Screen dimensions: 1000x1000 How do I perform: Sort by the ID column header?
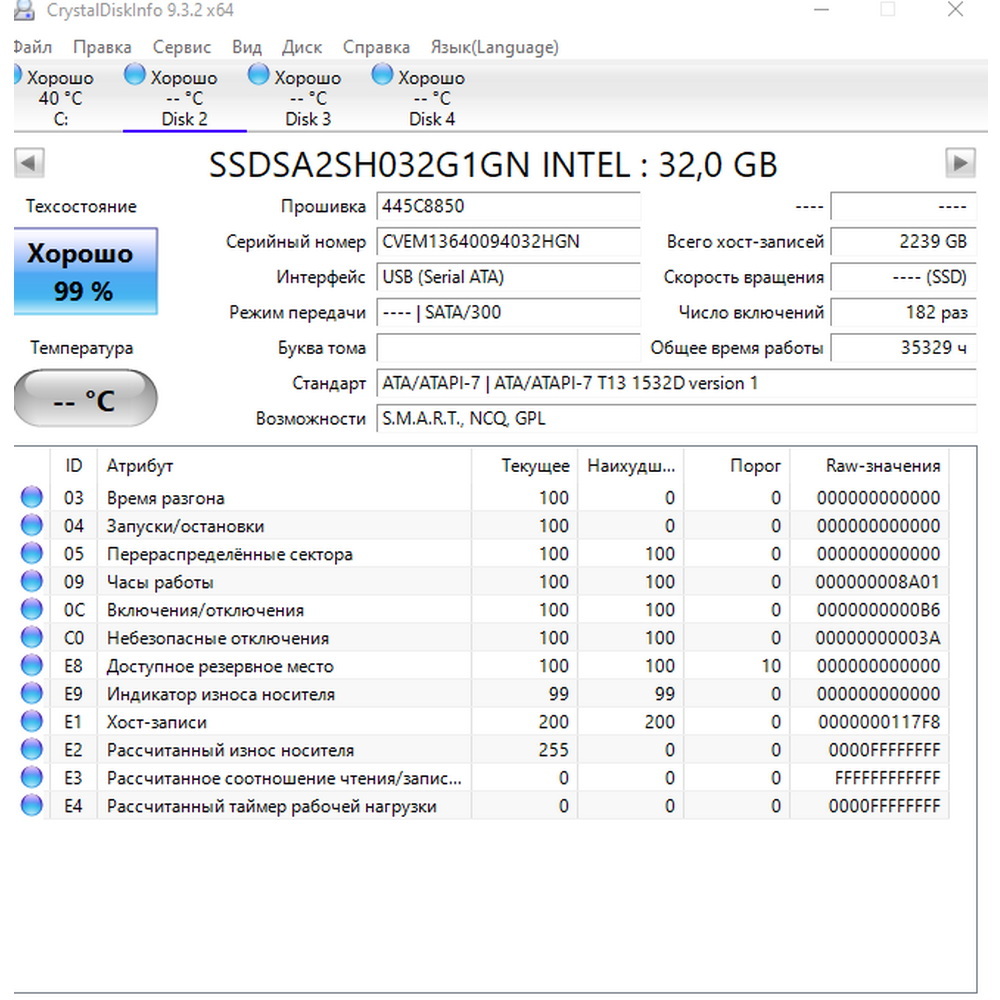point(73,466)
